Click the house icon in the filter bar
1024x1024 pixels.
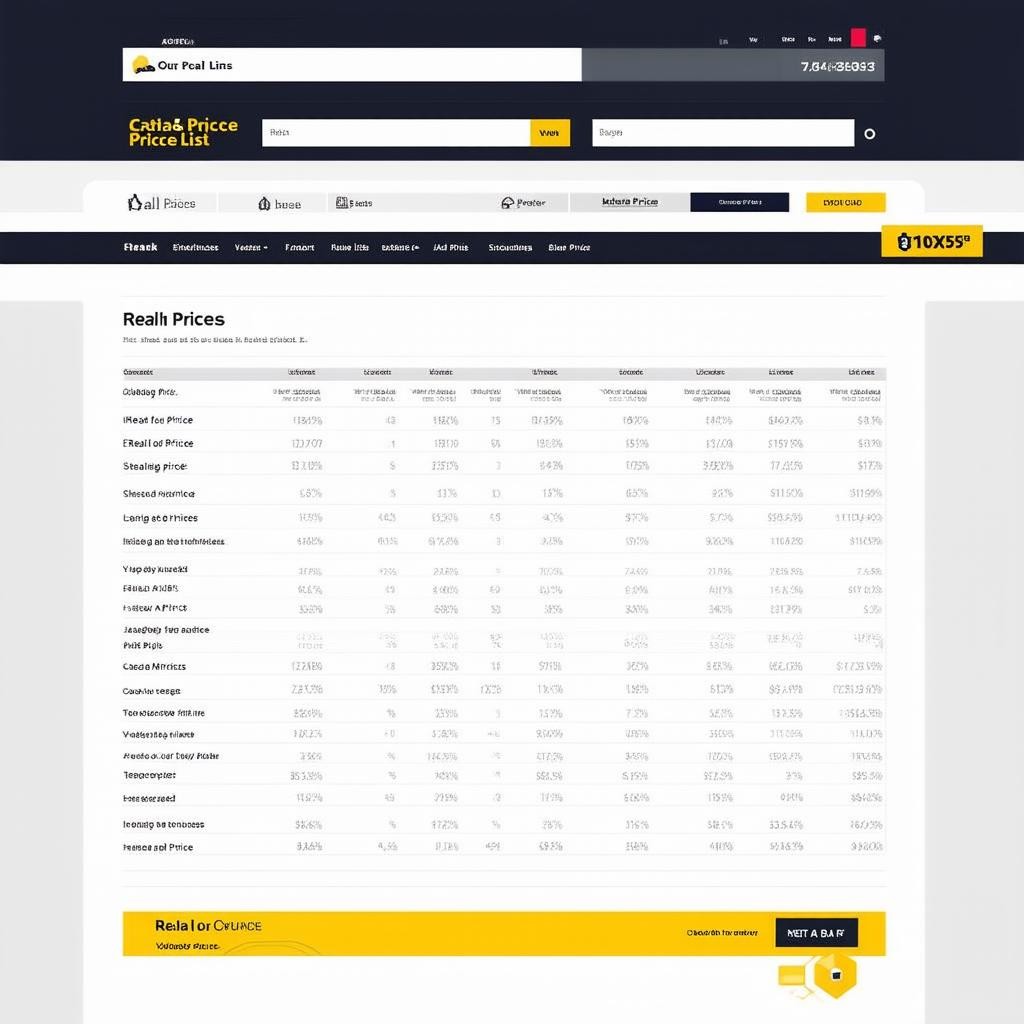264,203
